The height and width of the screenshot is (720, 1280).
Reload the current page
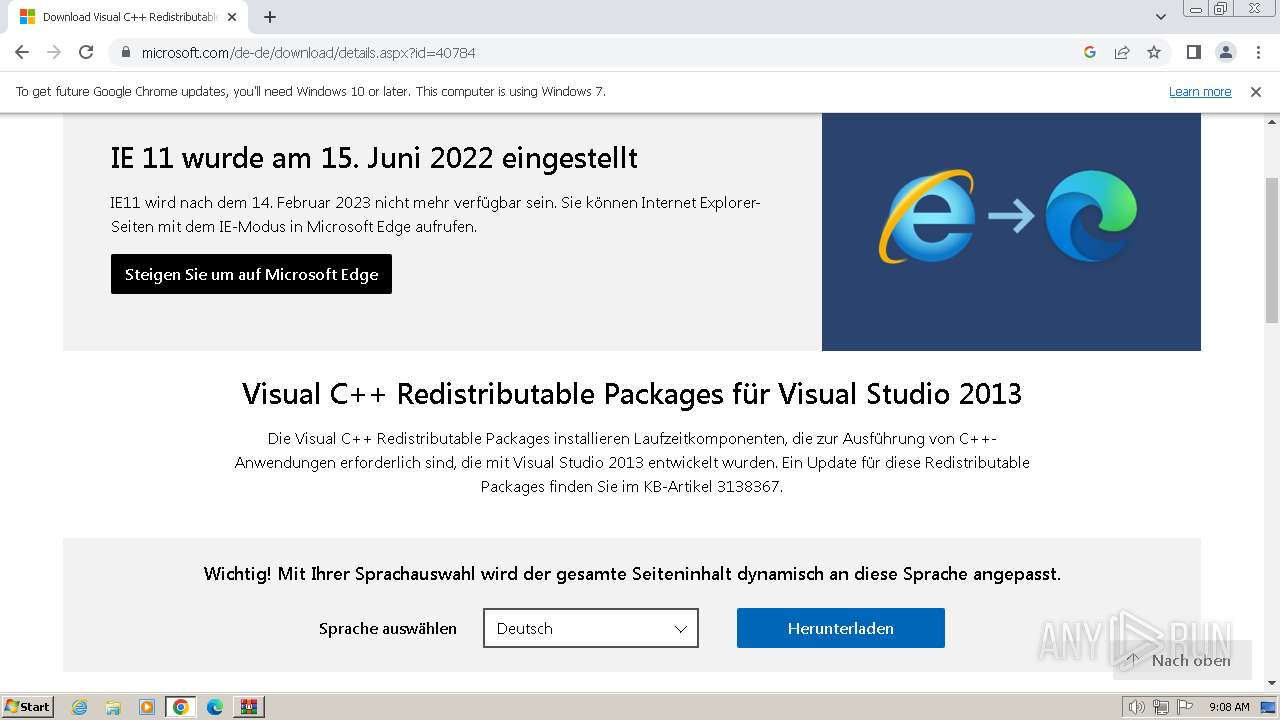click(86, 52)
